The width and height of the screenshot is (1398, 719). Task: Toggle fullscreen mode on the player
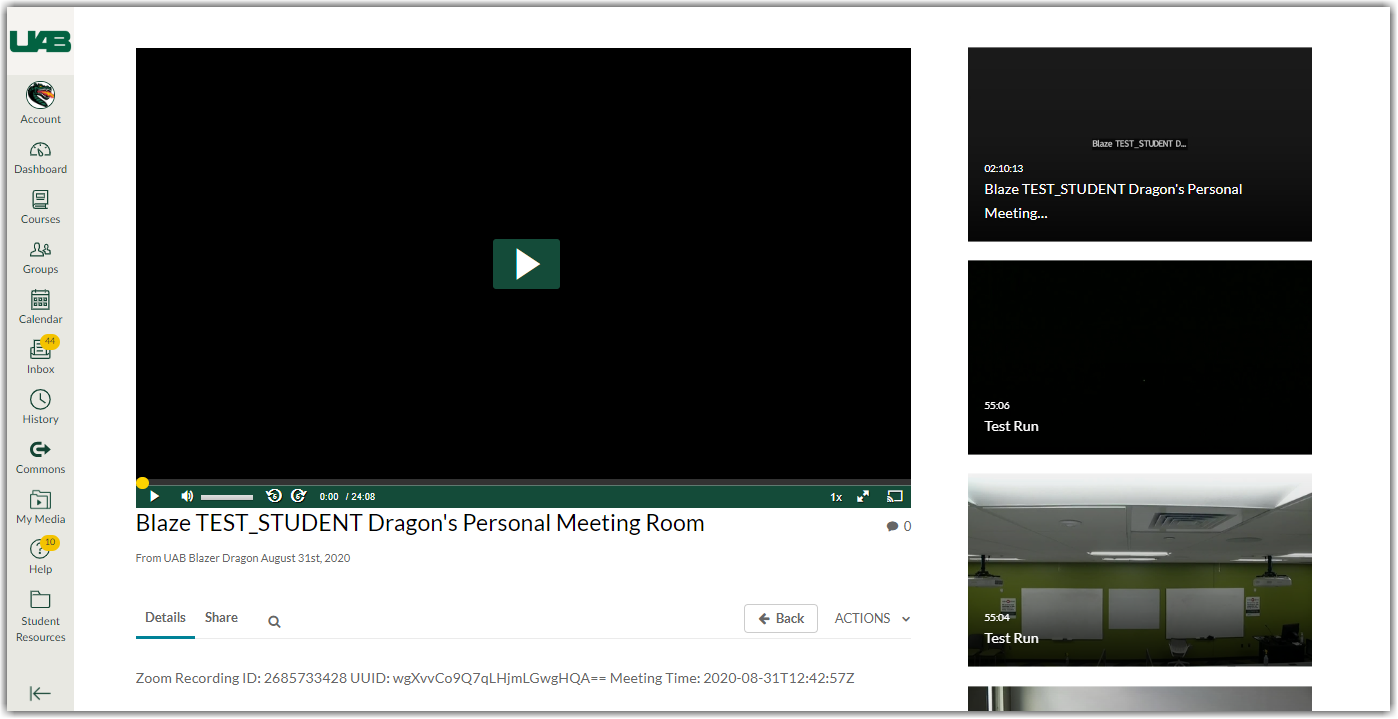click(863, 497)
